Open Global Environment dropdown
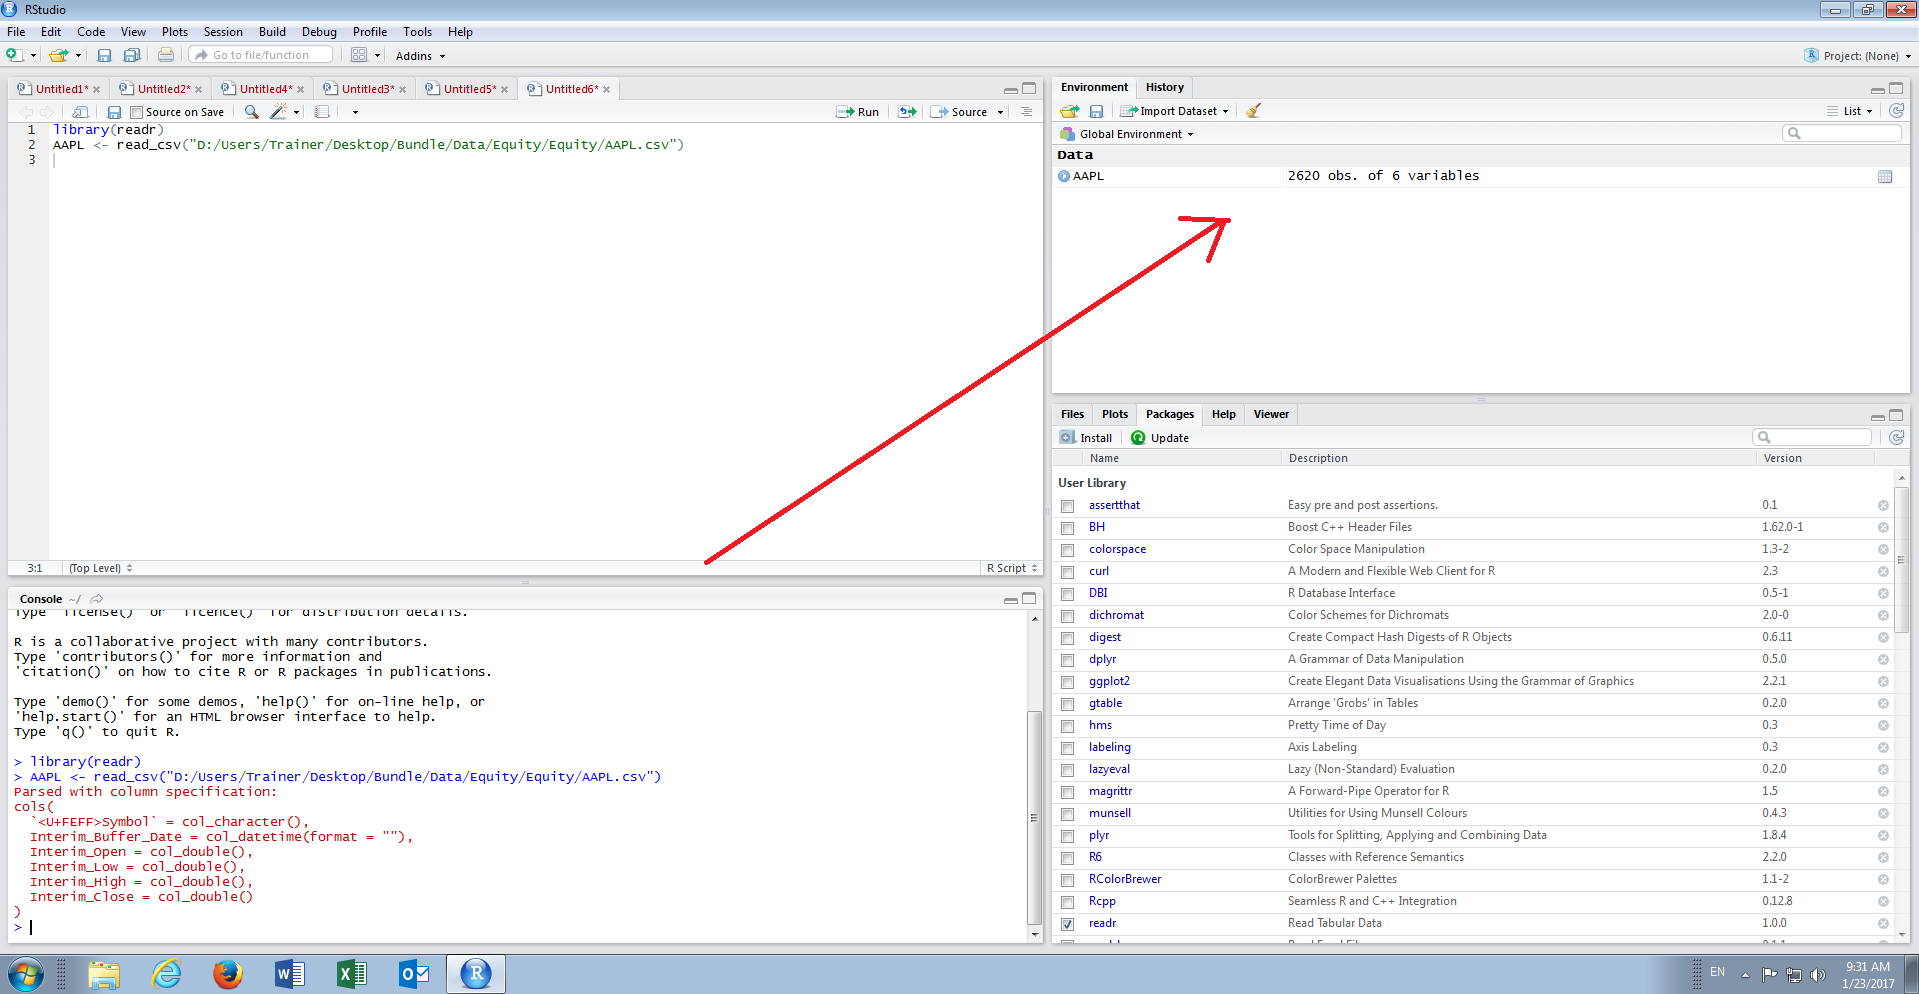The image size is (1919, 994). [1127, 134]
